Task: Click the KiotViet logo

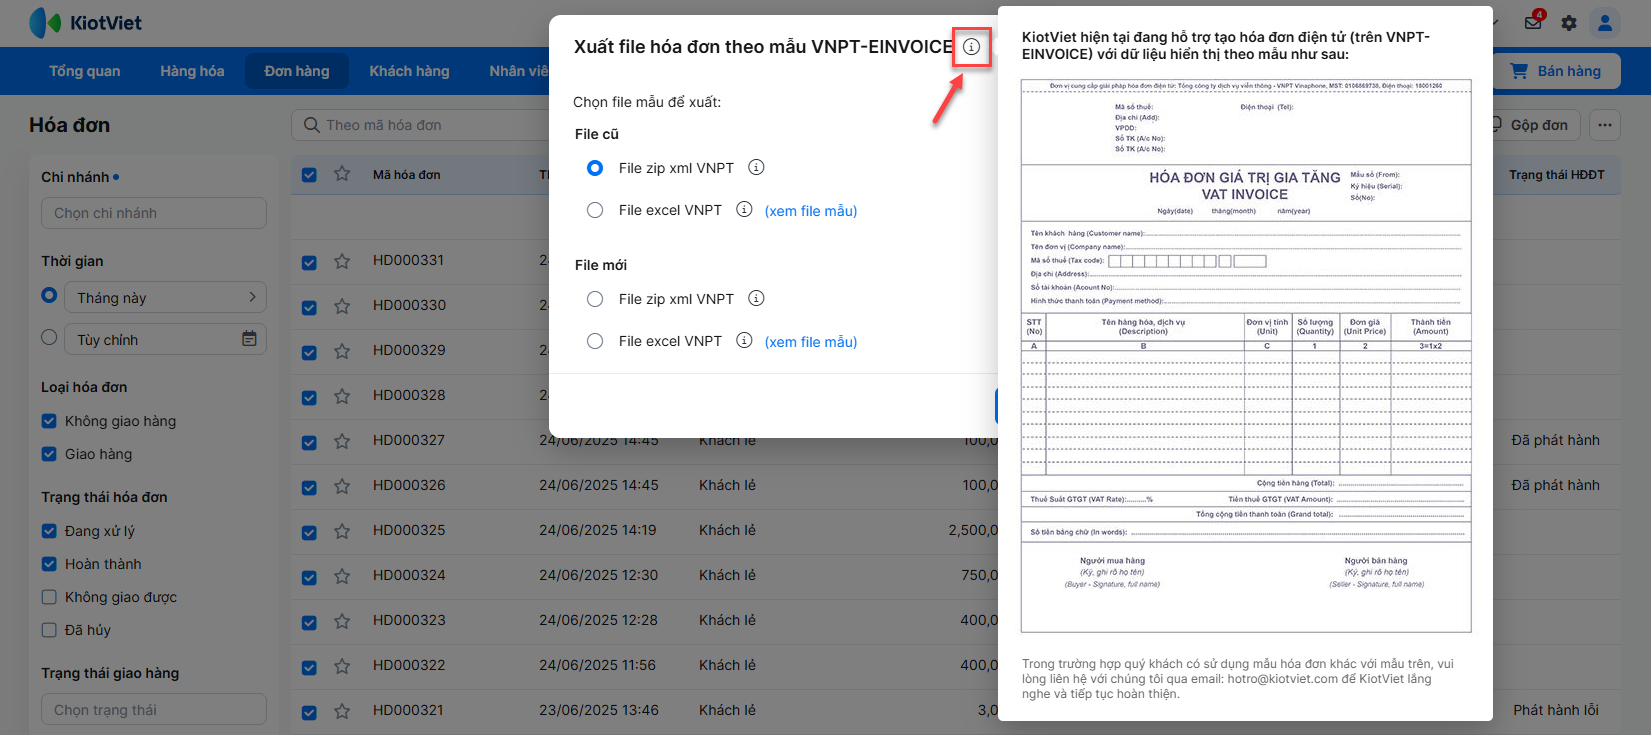Action: coord(86,23)
